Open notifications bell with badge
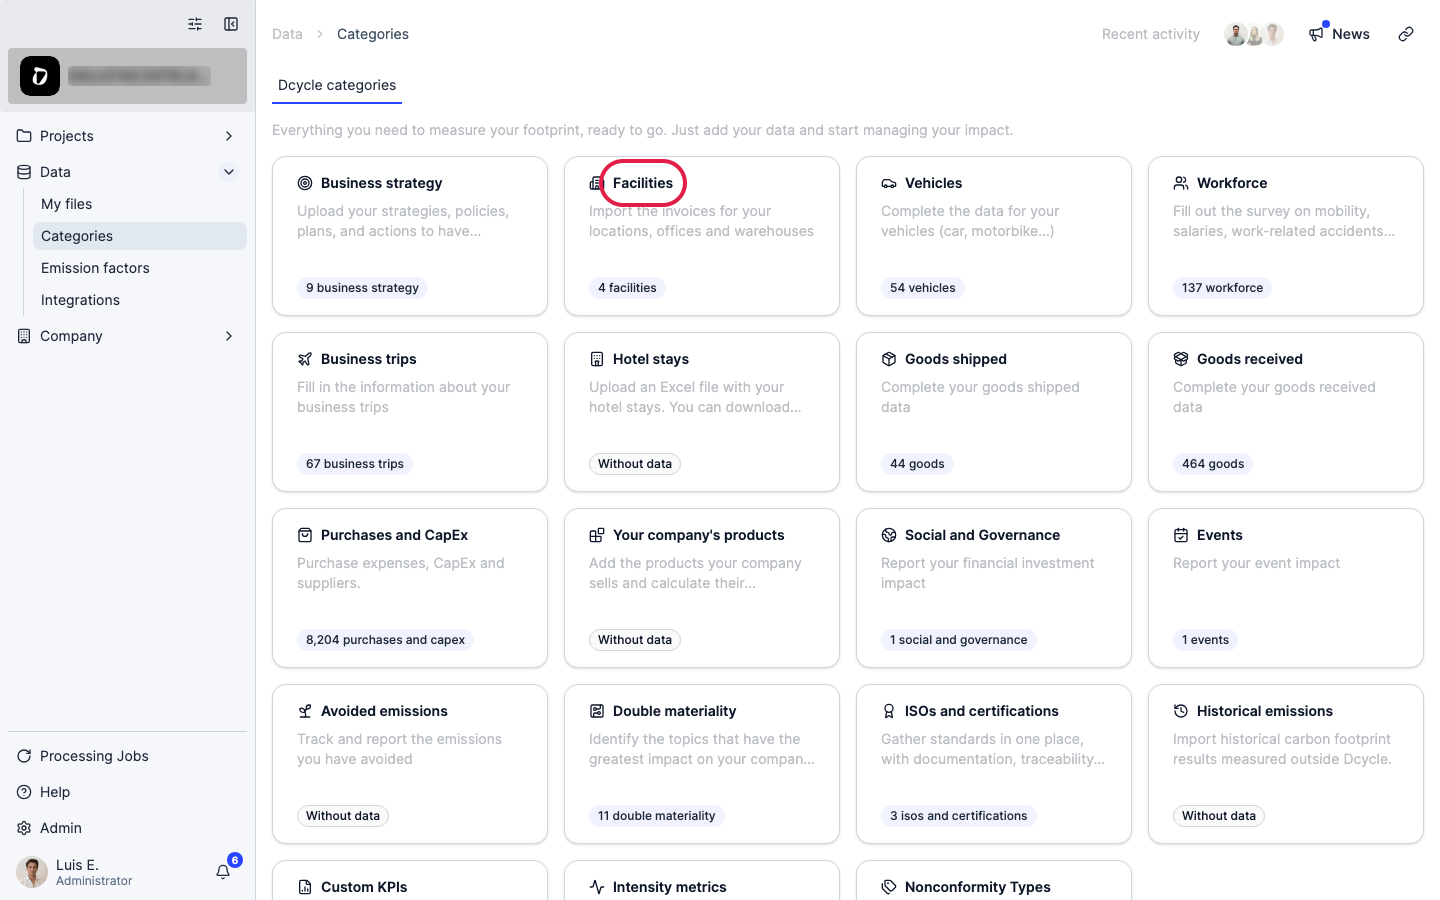Image resolution: width=1440 pixels, height=900 pixels. [x=223, y=872]
